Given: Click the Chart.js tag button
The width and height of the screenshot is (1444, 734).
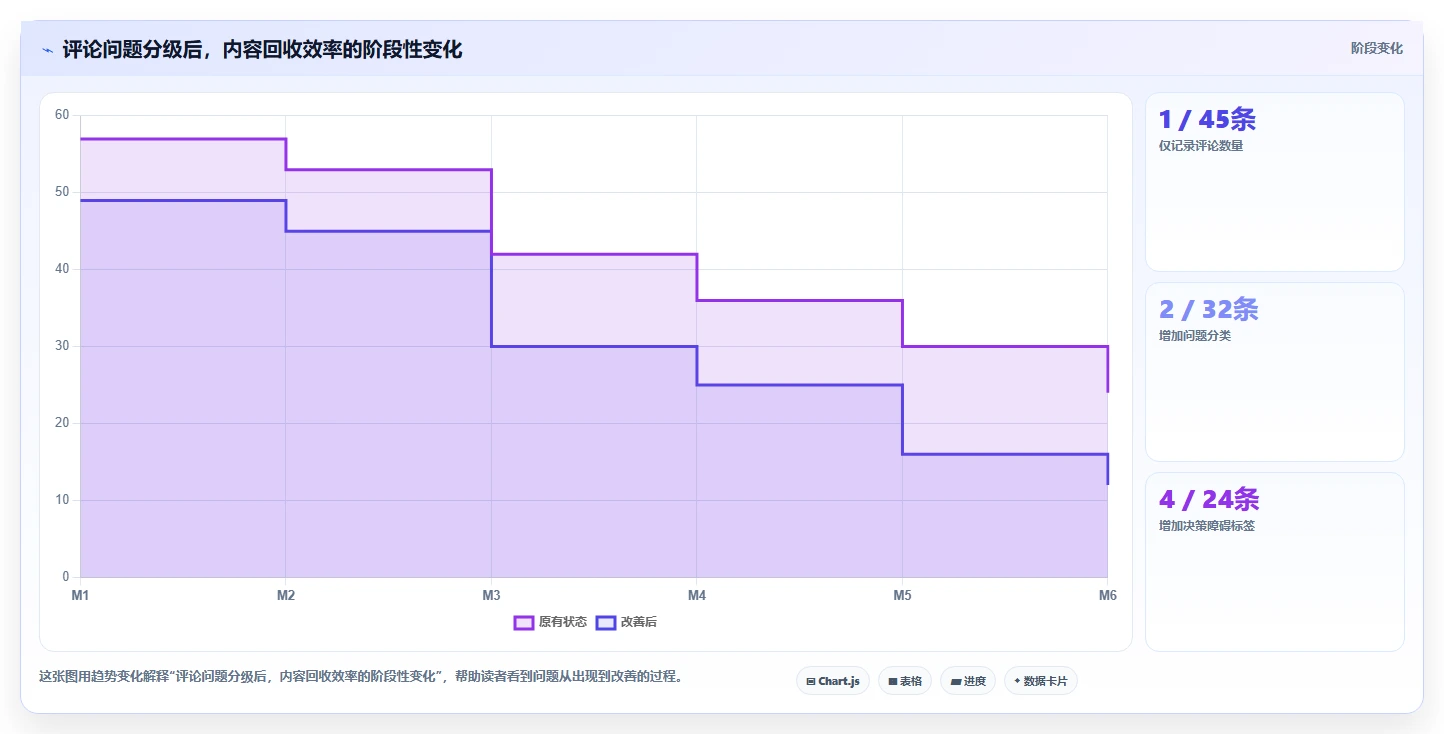Looking at the screenshot, I should tap(833, 681).
